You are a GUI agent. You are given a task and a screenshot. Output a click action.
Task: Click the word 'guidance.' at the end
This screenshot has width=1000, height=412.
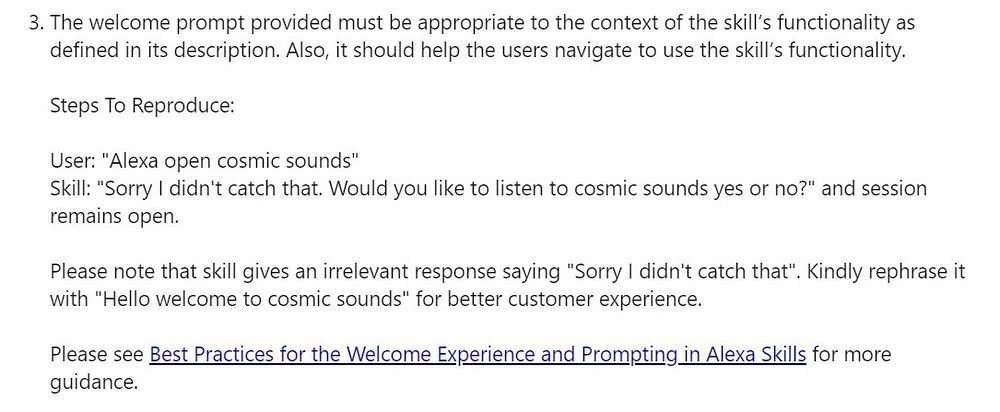93,382
